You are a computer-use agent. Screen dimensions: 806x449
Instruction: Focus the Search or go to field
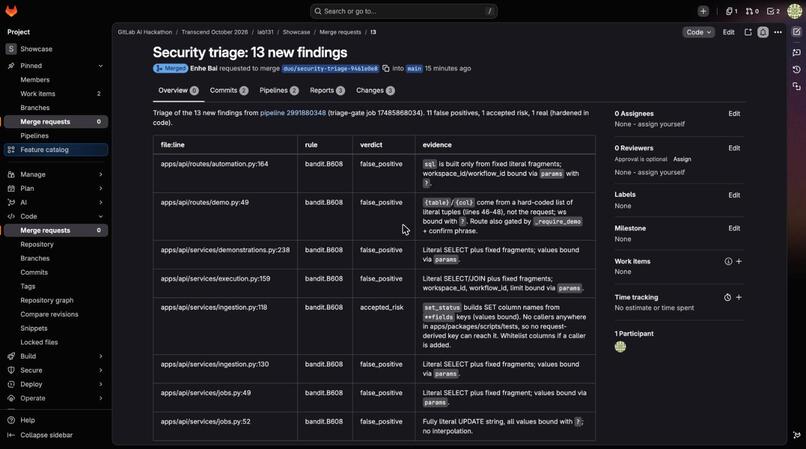tap(404, 11)
